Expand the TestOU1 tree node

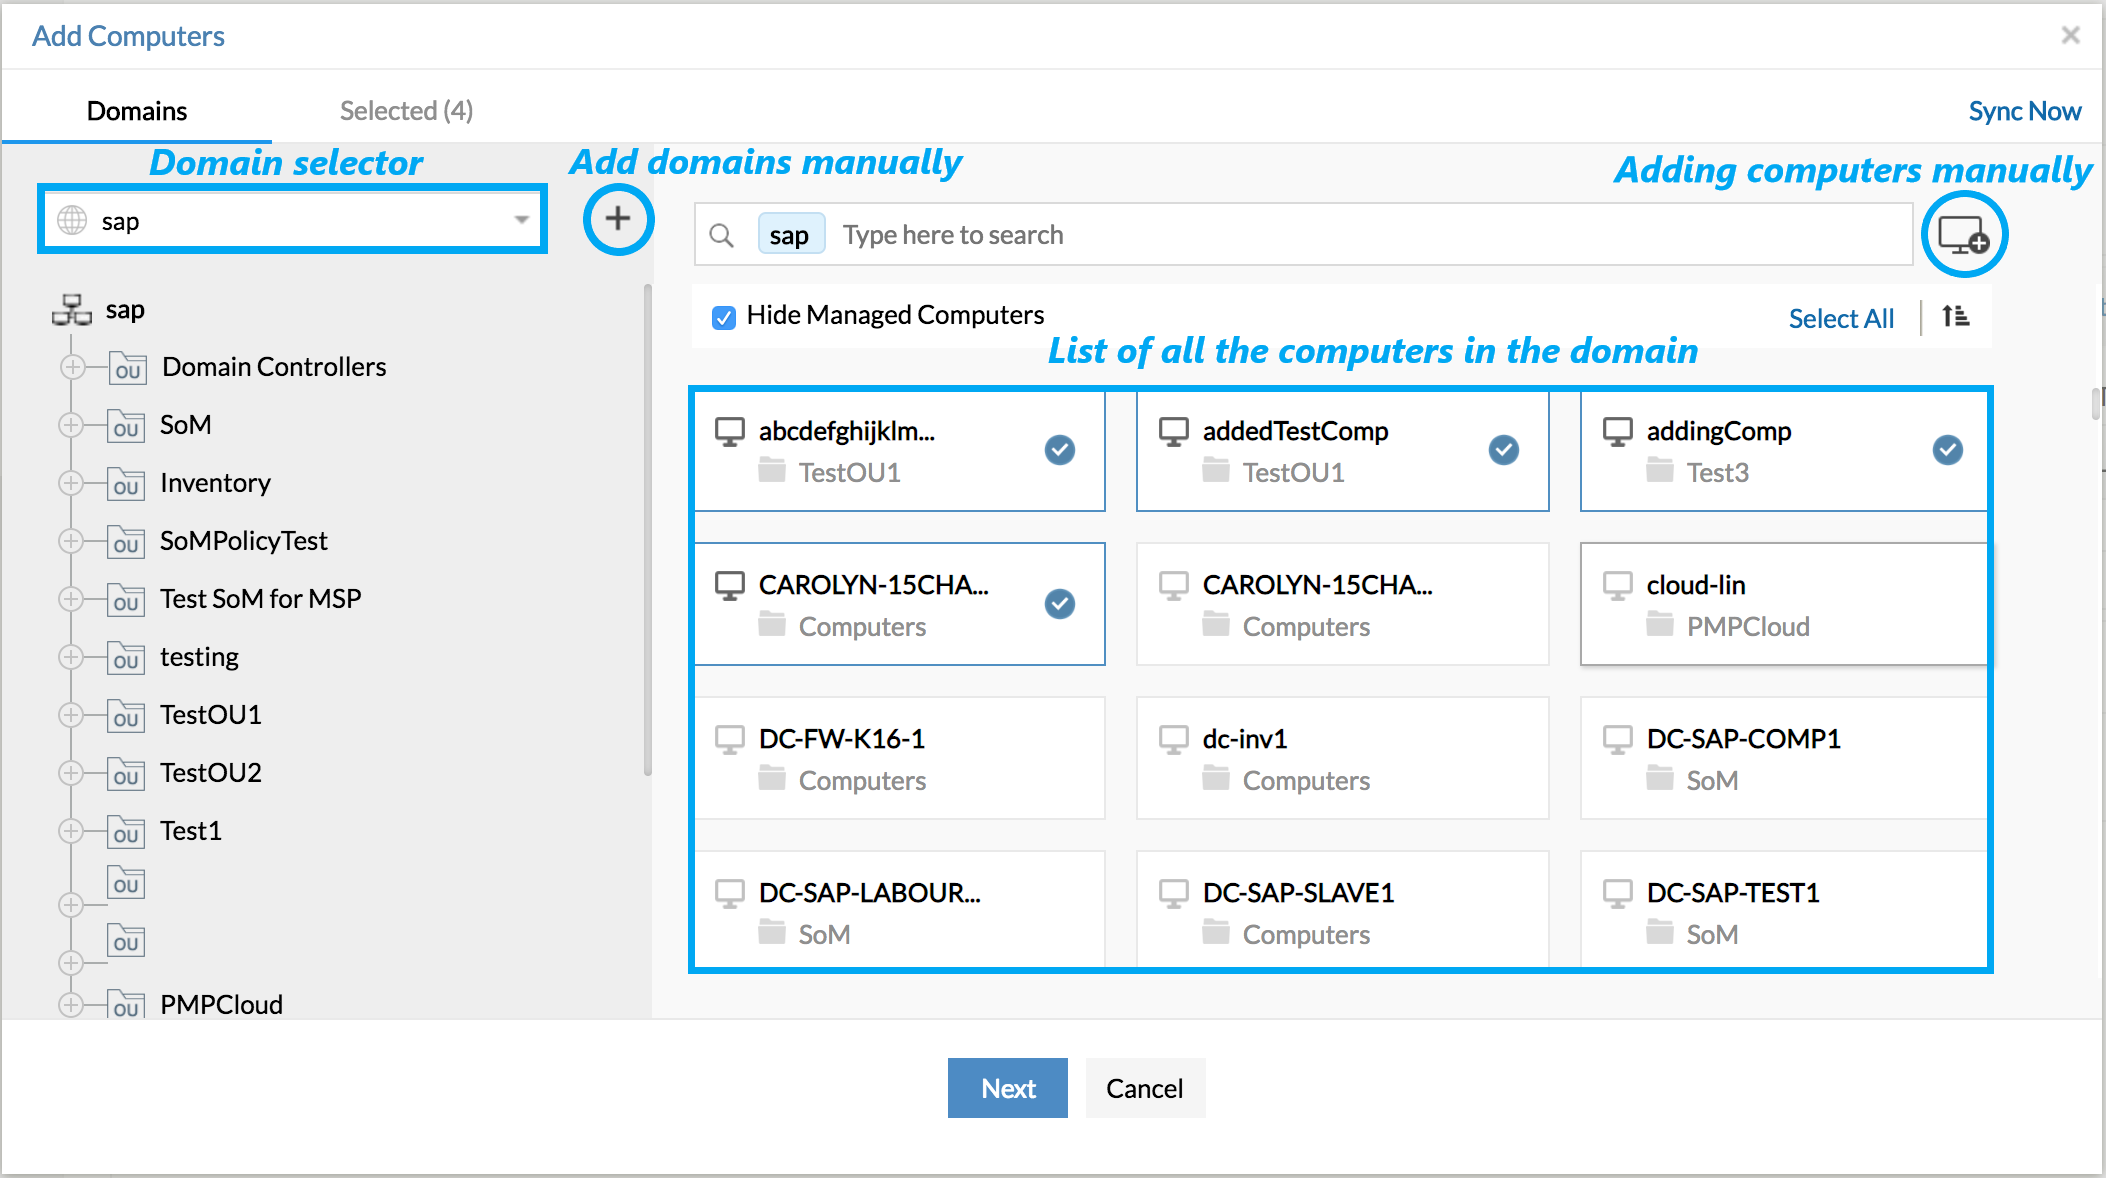(x=70, y=715)
